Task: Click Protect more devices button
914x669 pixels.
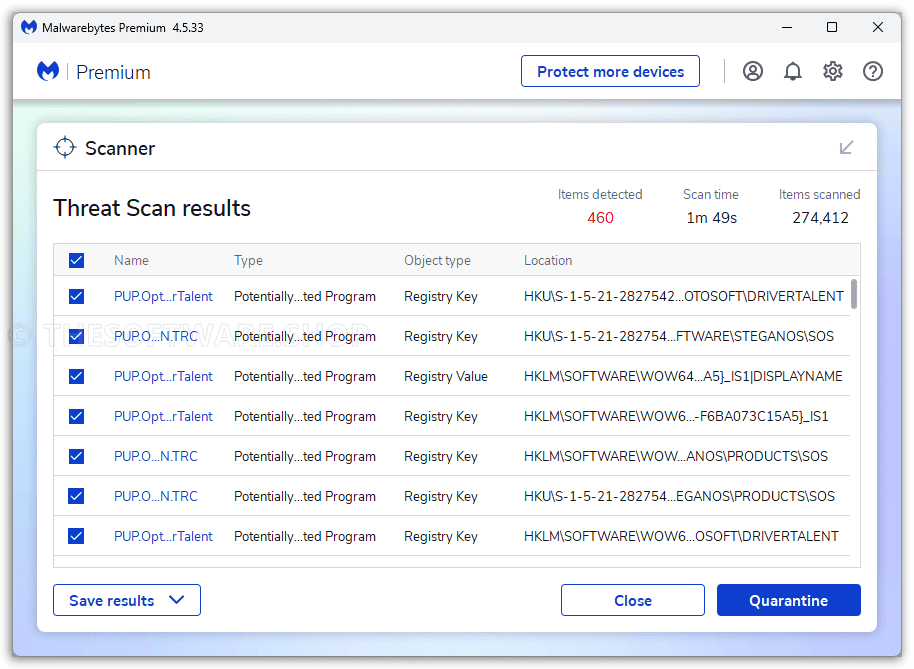Action: (x=610, y=72)
